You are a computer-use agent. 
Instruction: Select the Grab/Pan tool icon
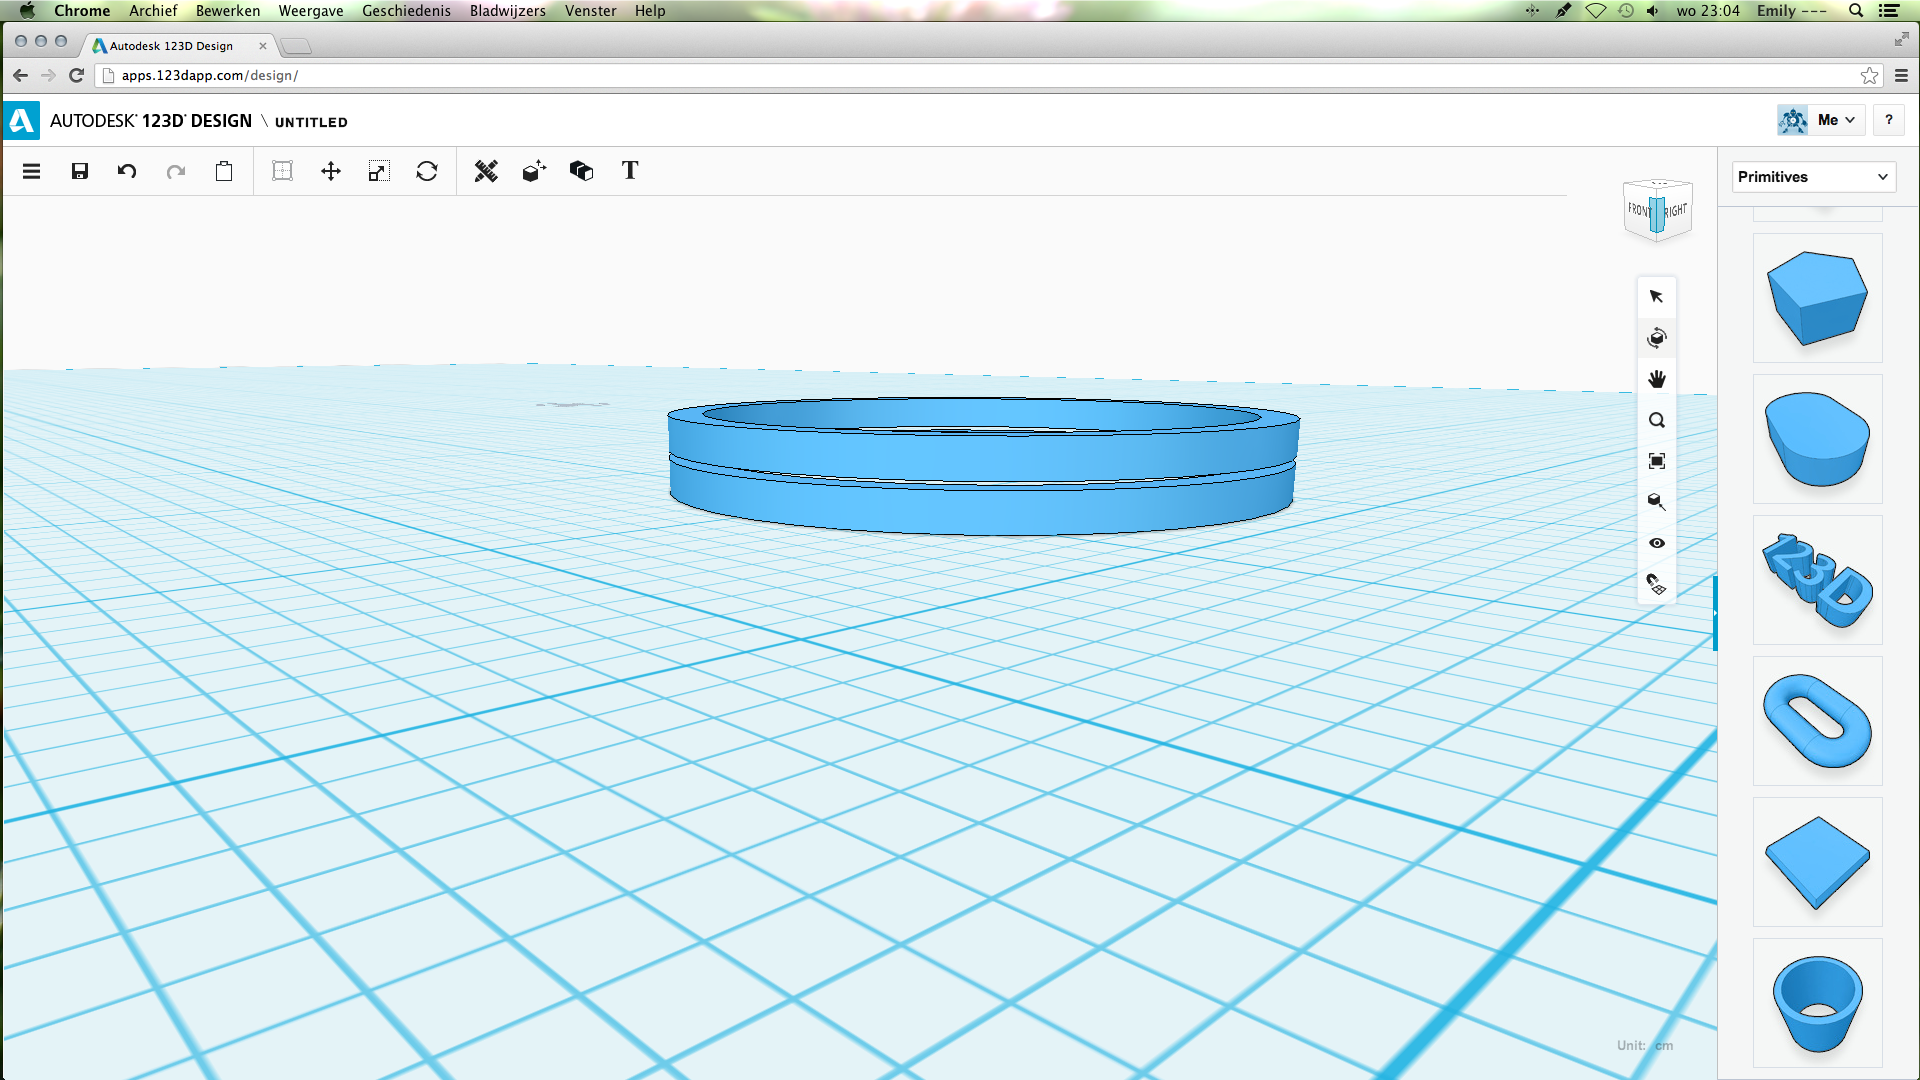(x=1658, y=378)
